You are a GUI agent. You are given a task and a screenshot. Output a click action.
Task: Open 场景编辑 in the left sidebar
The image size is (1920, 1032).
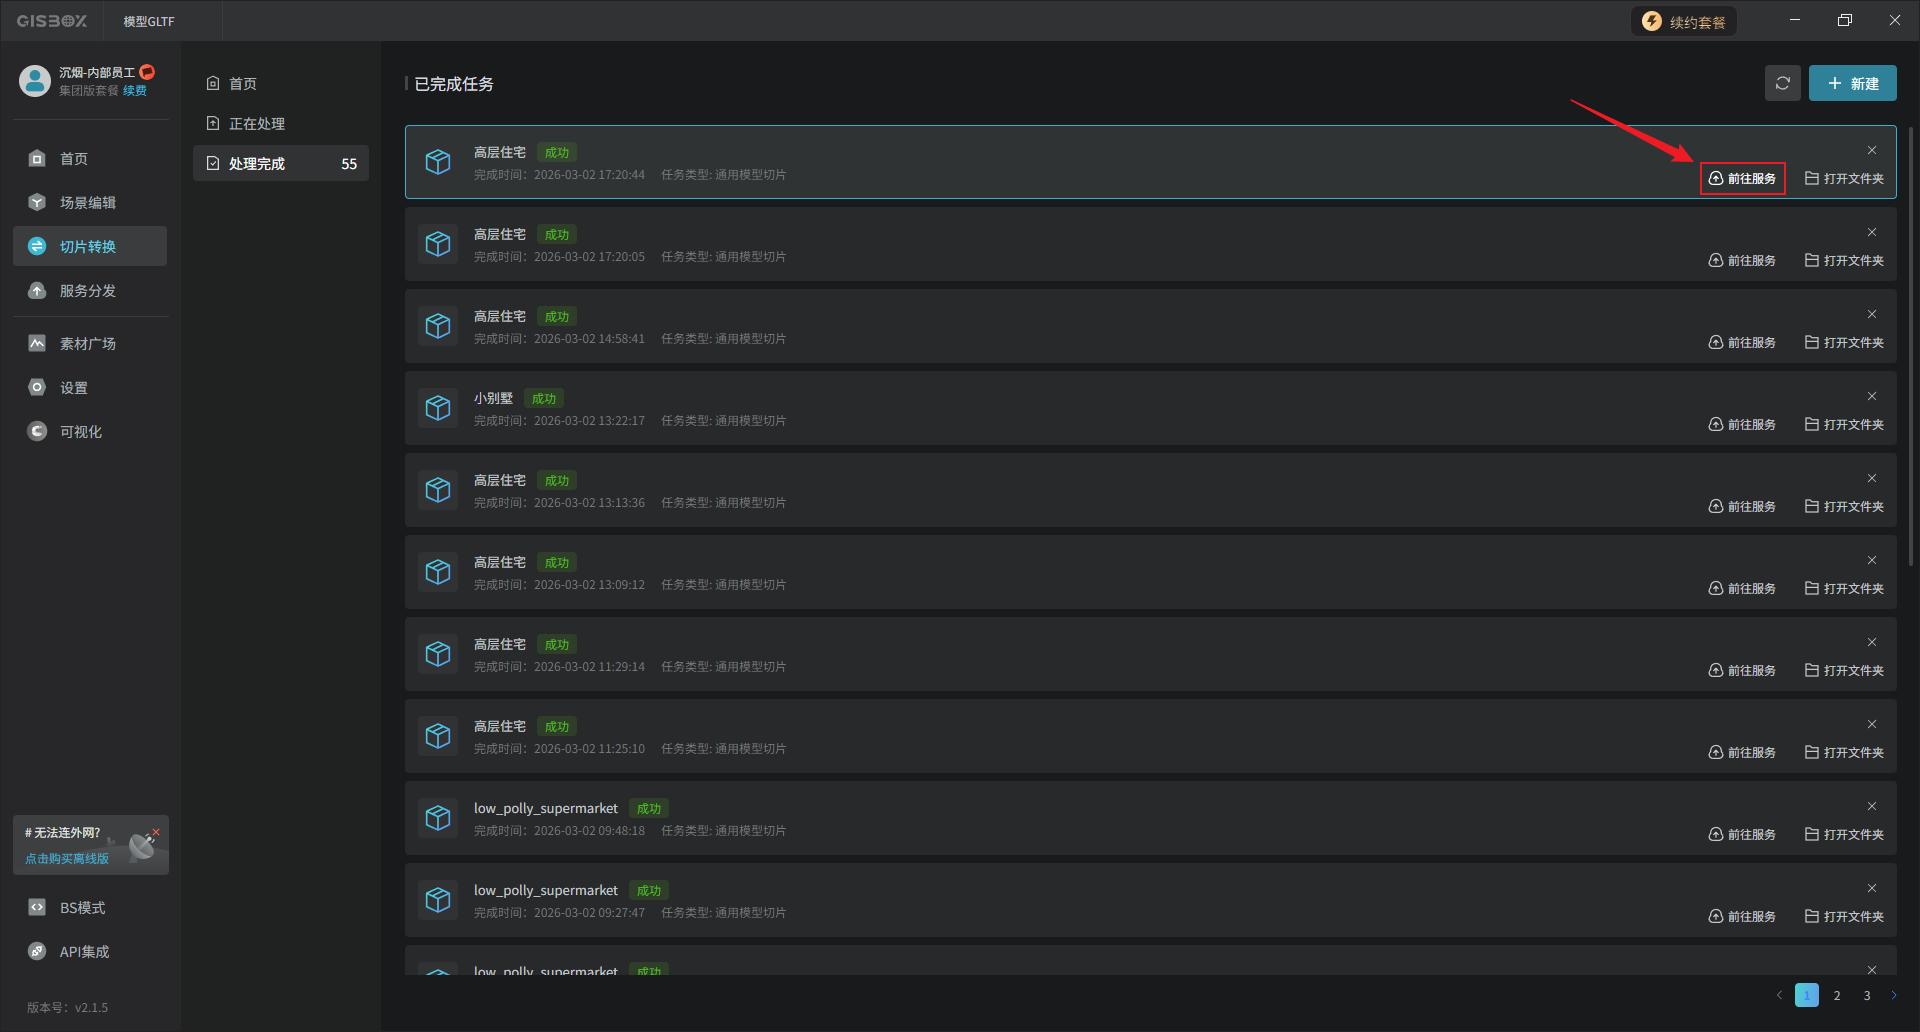[x=88, y=203]
